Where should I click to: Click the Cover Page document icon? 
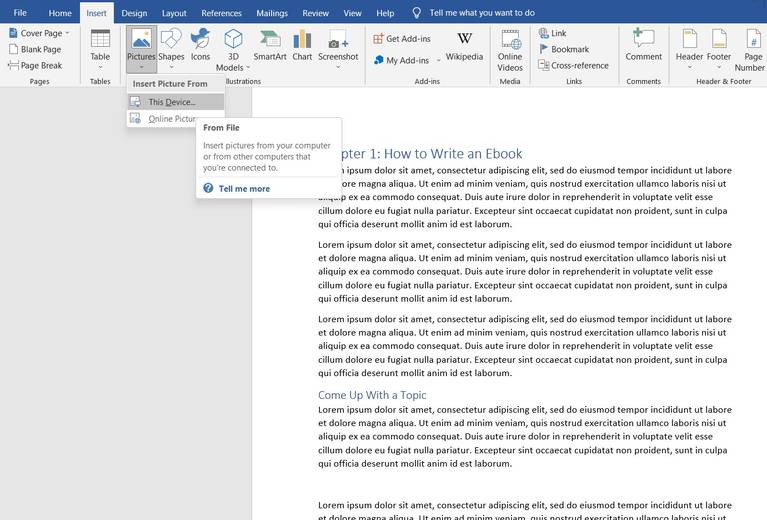point(13,33)
